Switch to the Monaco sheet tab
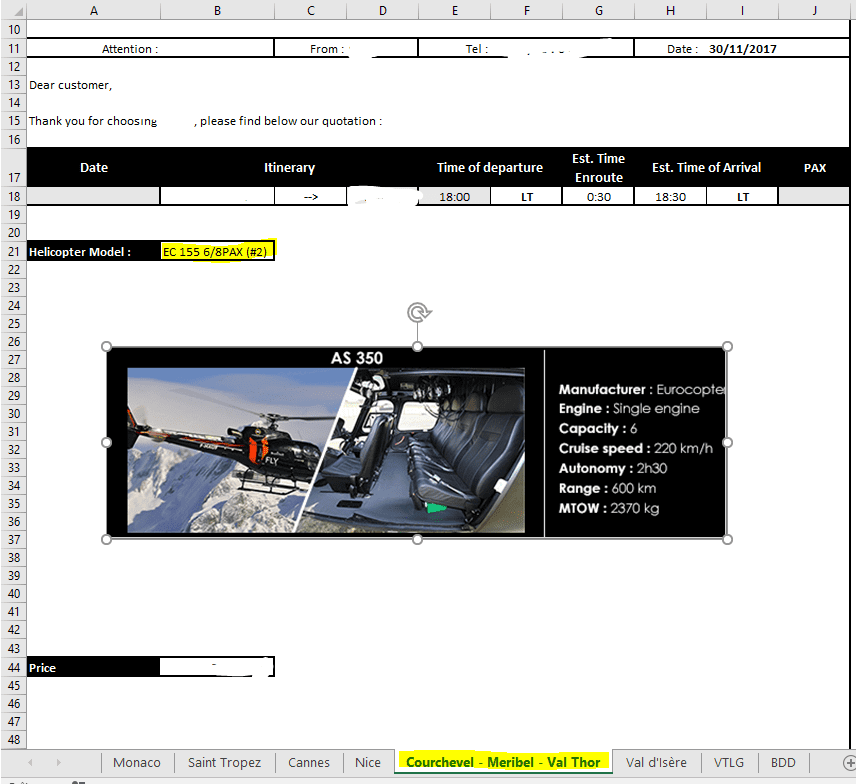This screenshot has width=856, height=784. coord(137,763)
